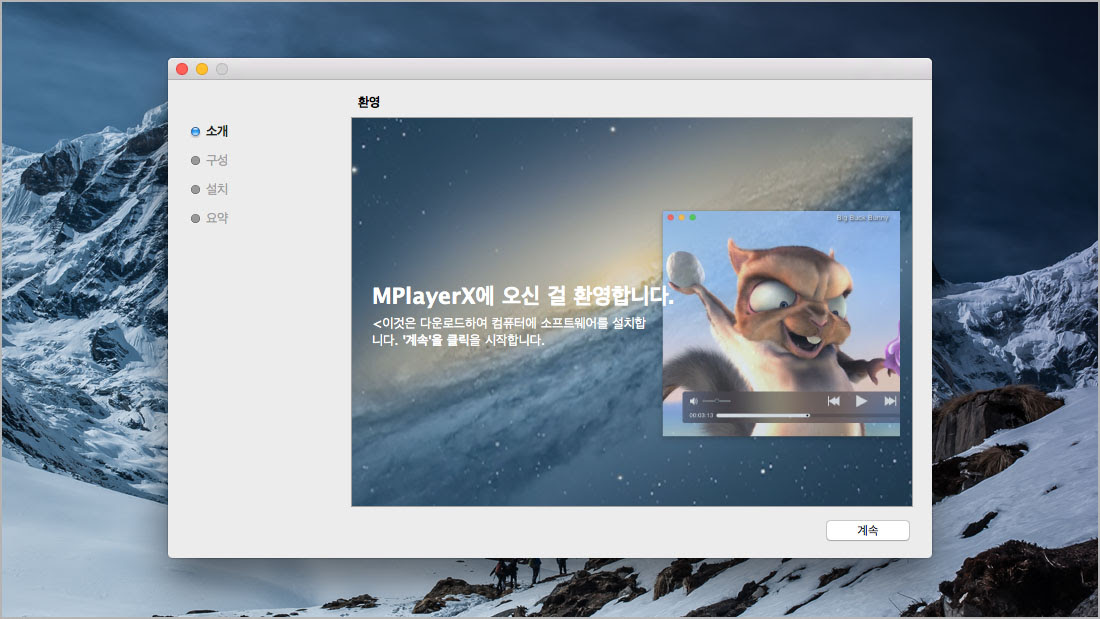Click the 00:03:13 elapsed time text

(x=701, y=415)
